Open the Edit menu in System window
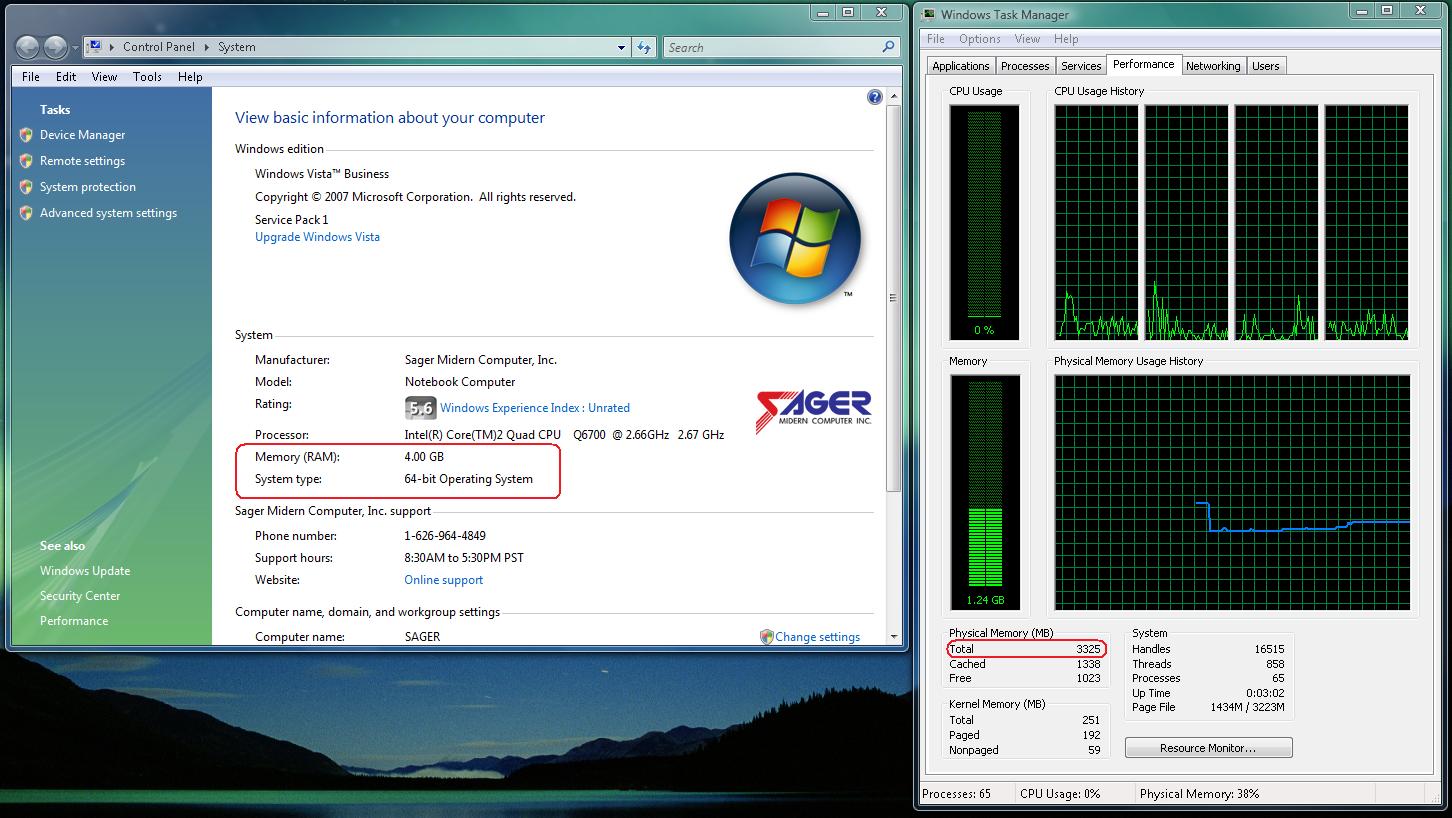The width and height of the screenshot is (1452, 818). (66, 76)
